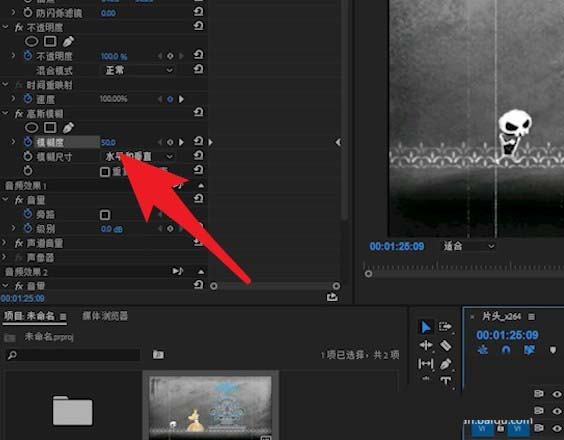
Task: Toggle linked selection in timeline
Action: [x=529, y=350]
